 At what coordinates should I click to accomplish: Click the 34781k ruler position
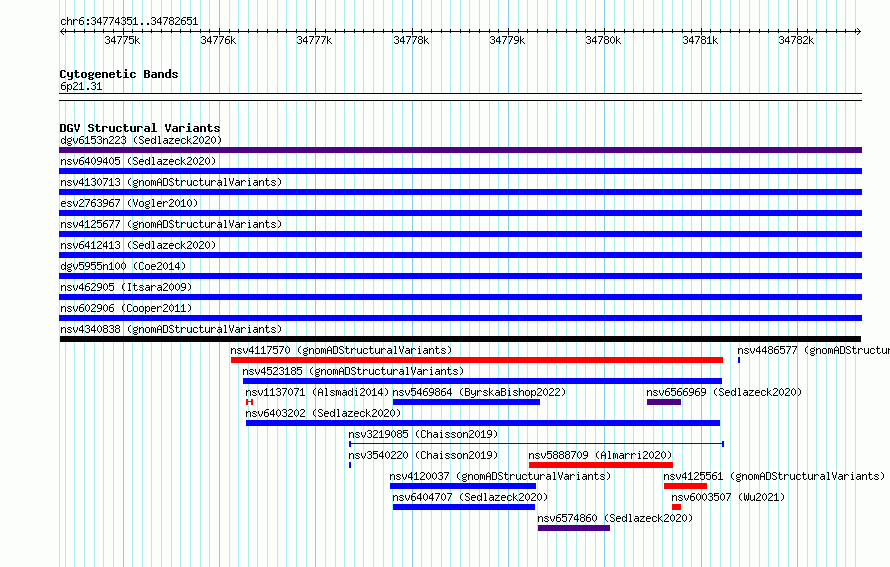coord(700,40)
